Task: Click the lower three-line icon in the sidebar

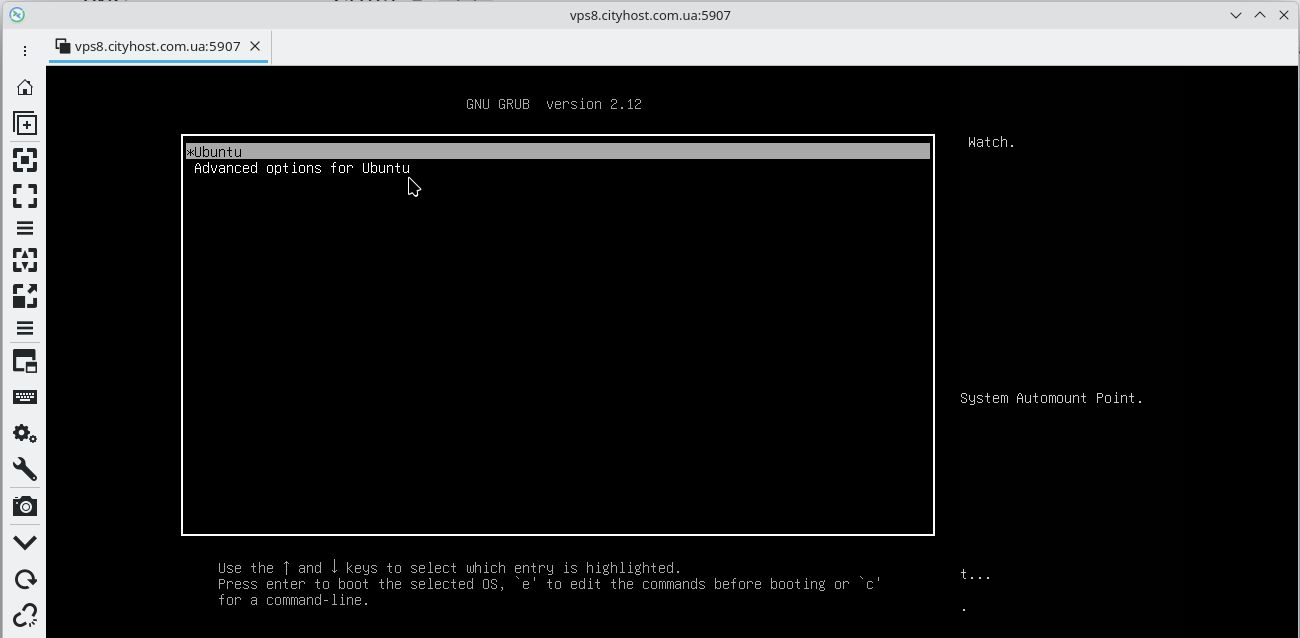Action: [x=25, y=329]
